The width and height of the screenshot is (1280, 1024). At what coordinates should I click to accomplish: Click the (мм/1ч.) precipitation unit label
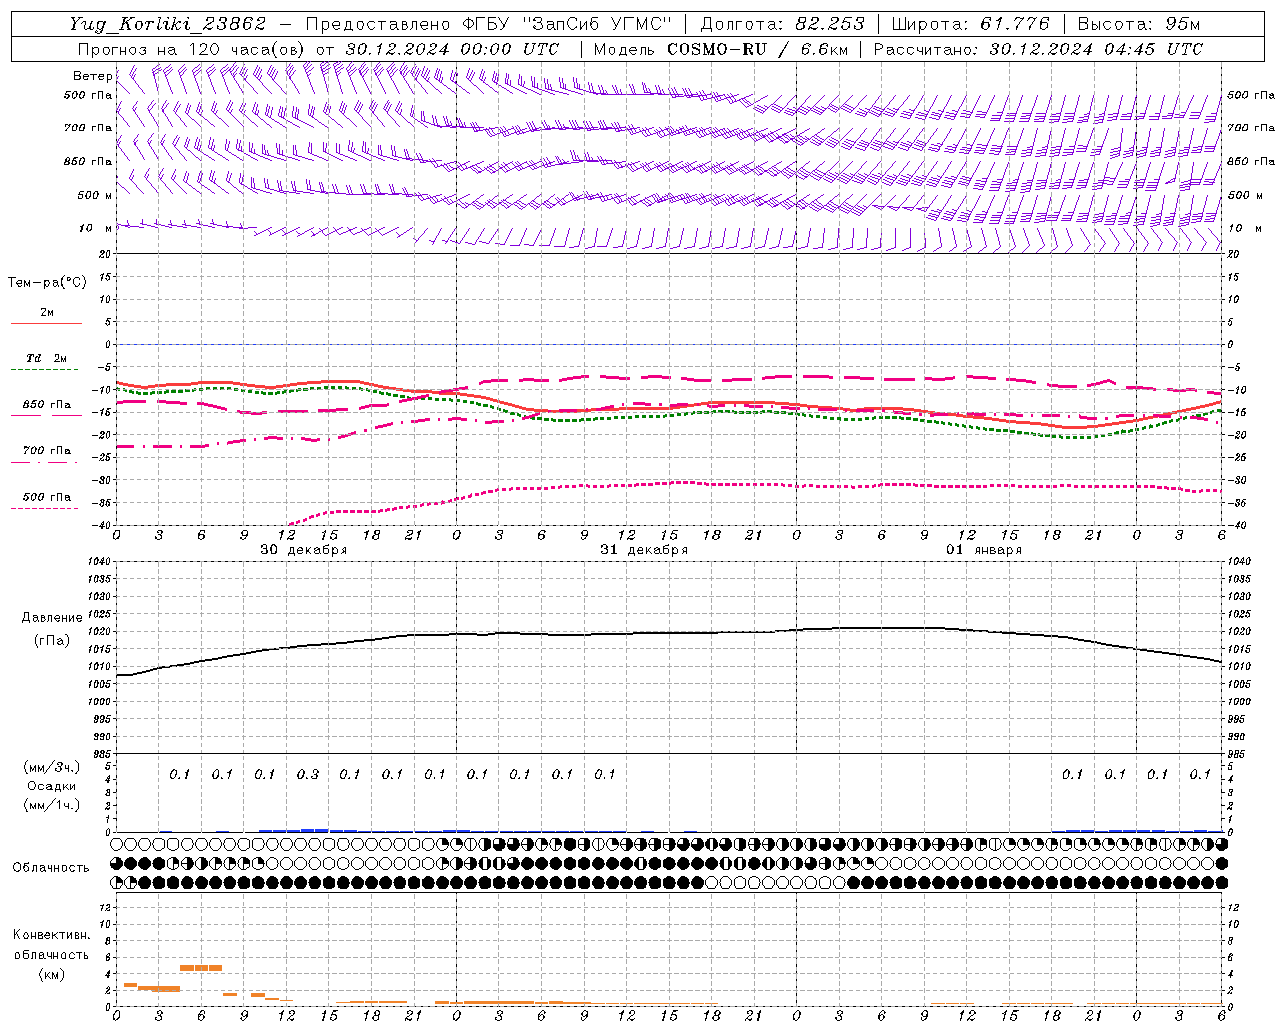click(52, 805)
